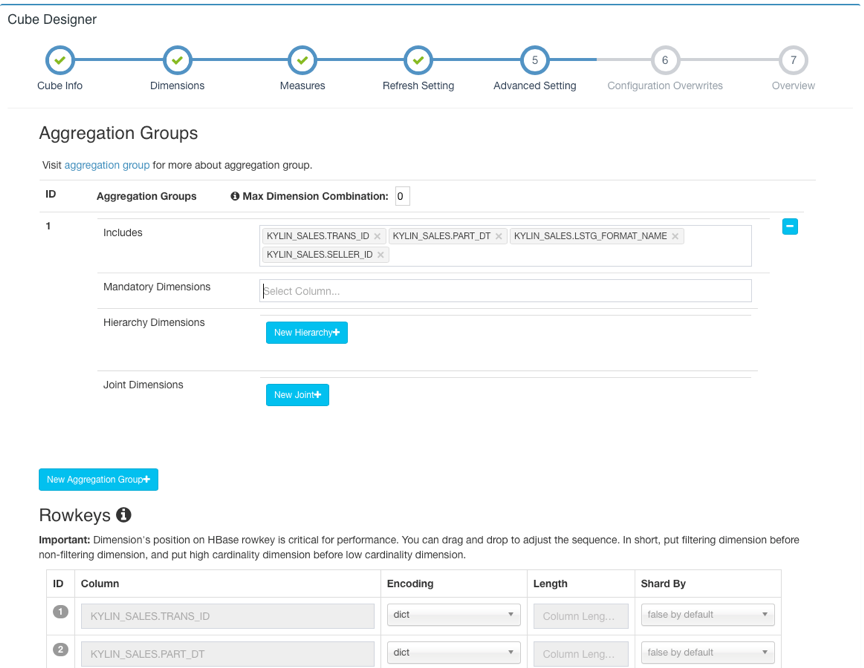The height and width of the screenshot is (668, 864).
Task: Focus the Mandatory Dimensions select column field
Action: [505, 291]
